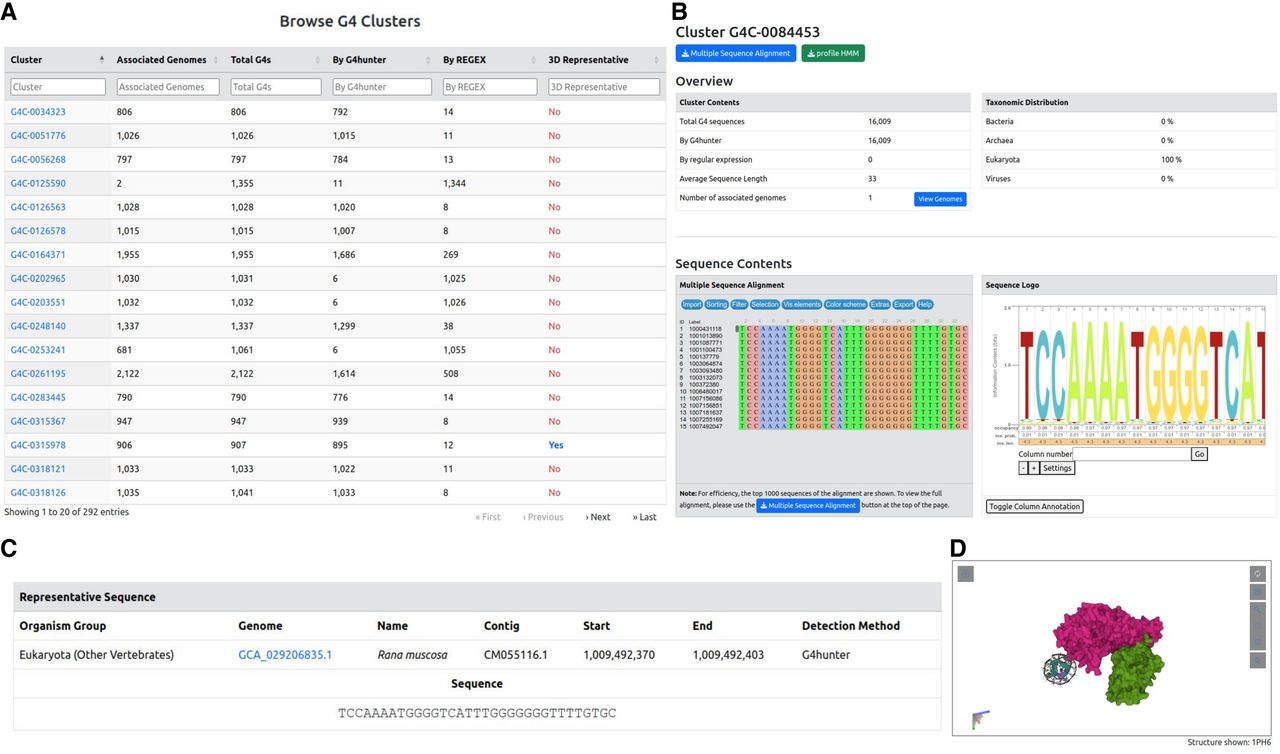Open the Vis.elements menu in alignment viewer
The image size is (1280, 754).
pyautogui.click(x=801, y=304)
